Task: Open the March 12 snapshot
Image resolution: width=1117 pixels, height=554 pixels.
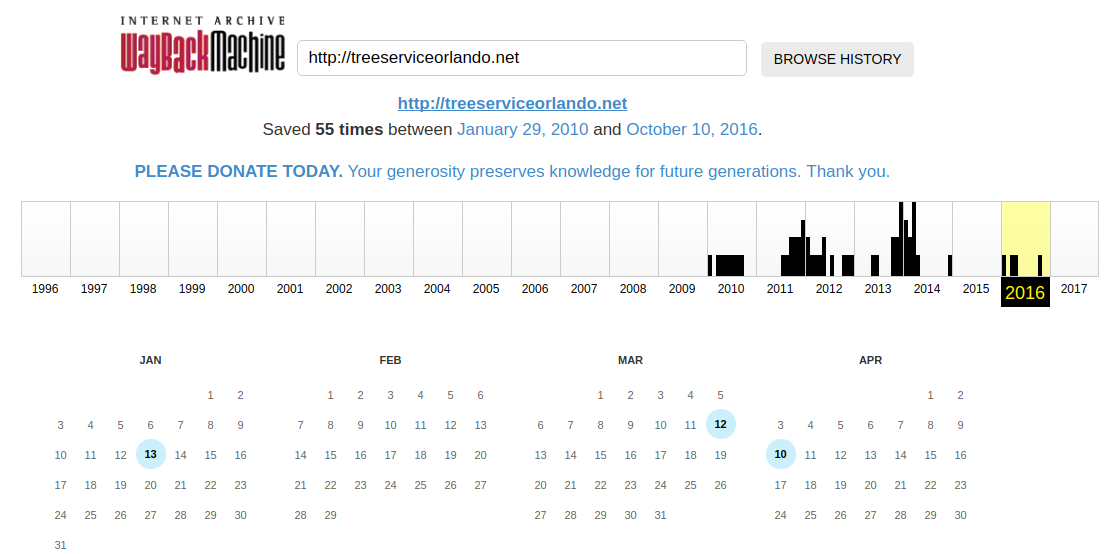Action: point(720,424)
